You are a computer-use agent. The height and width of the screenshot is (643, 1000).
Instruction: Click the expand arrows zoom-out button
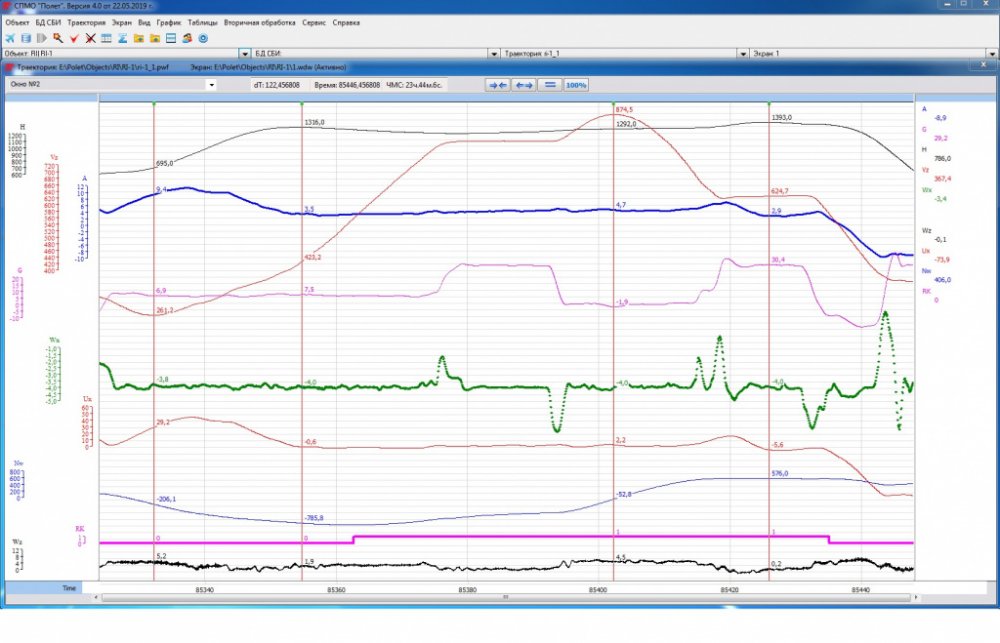524,85
